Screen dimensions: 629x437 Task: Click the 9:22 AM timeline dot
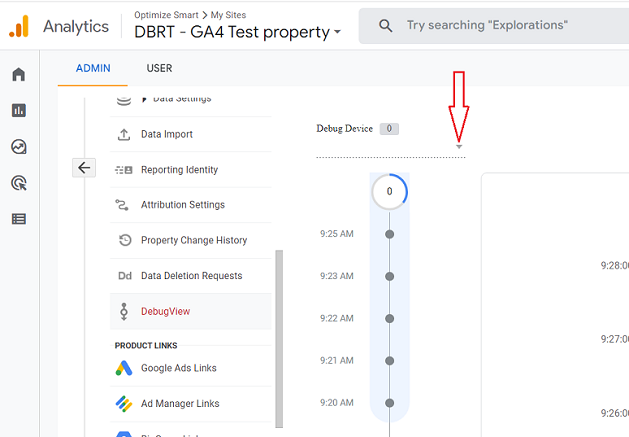(x=390, y=319)
